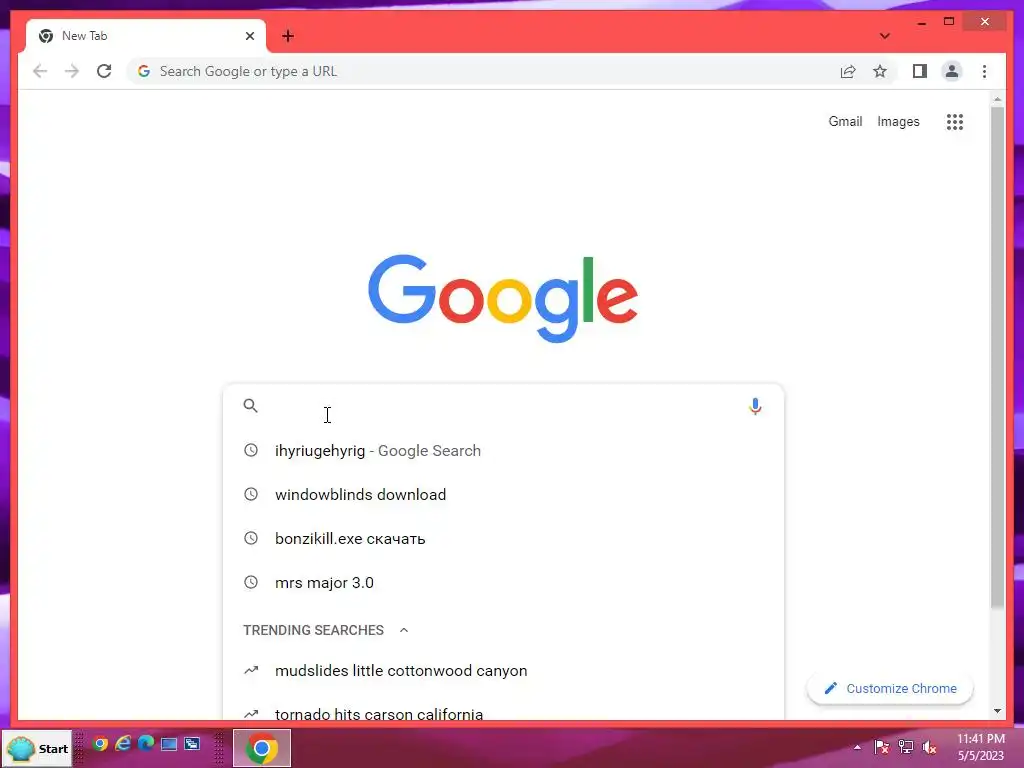The width and height of the screenshot is (1024, 768).
Task: Open the Images link
Action: click(898, 121)
